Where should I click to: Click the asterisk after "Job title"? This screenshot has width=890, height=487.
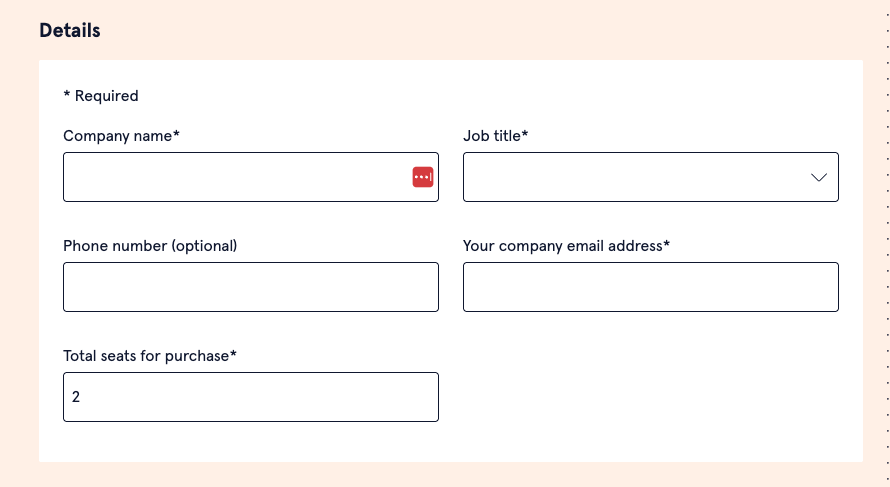click(525, 135)
